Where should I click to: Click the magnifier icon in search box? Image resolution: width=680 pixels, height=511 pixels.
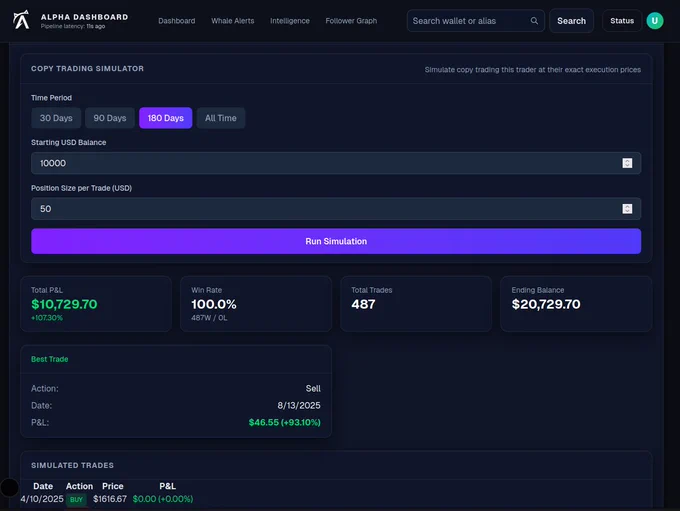[534, 21]
